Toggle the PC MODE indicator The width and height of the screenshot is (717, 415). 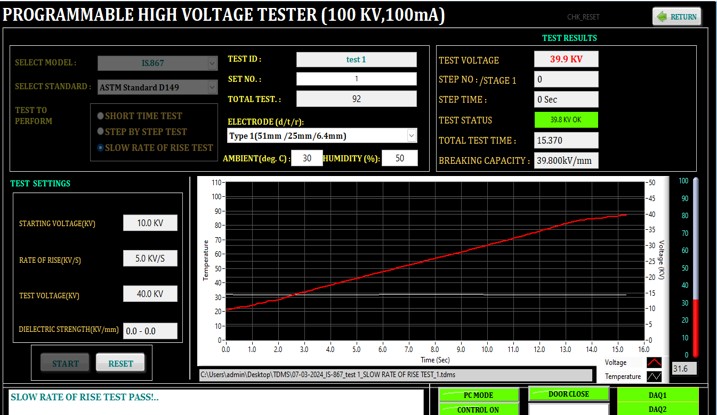[479, 395]
